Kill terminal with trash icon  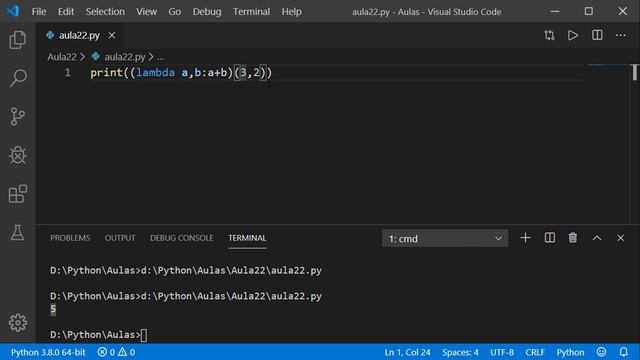573,238
